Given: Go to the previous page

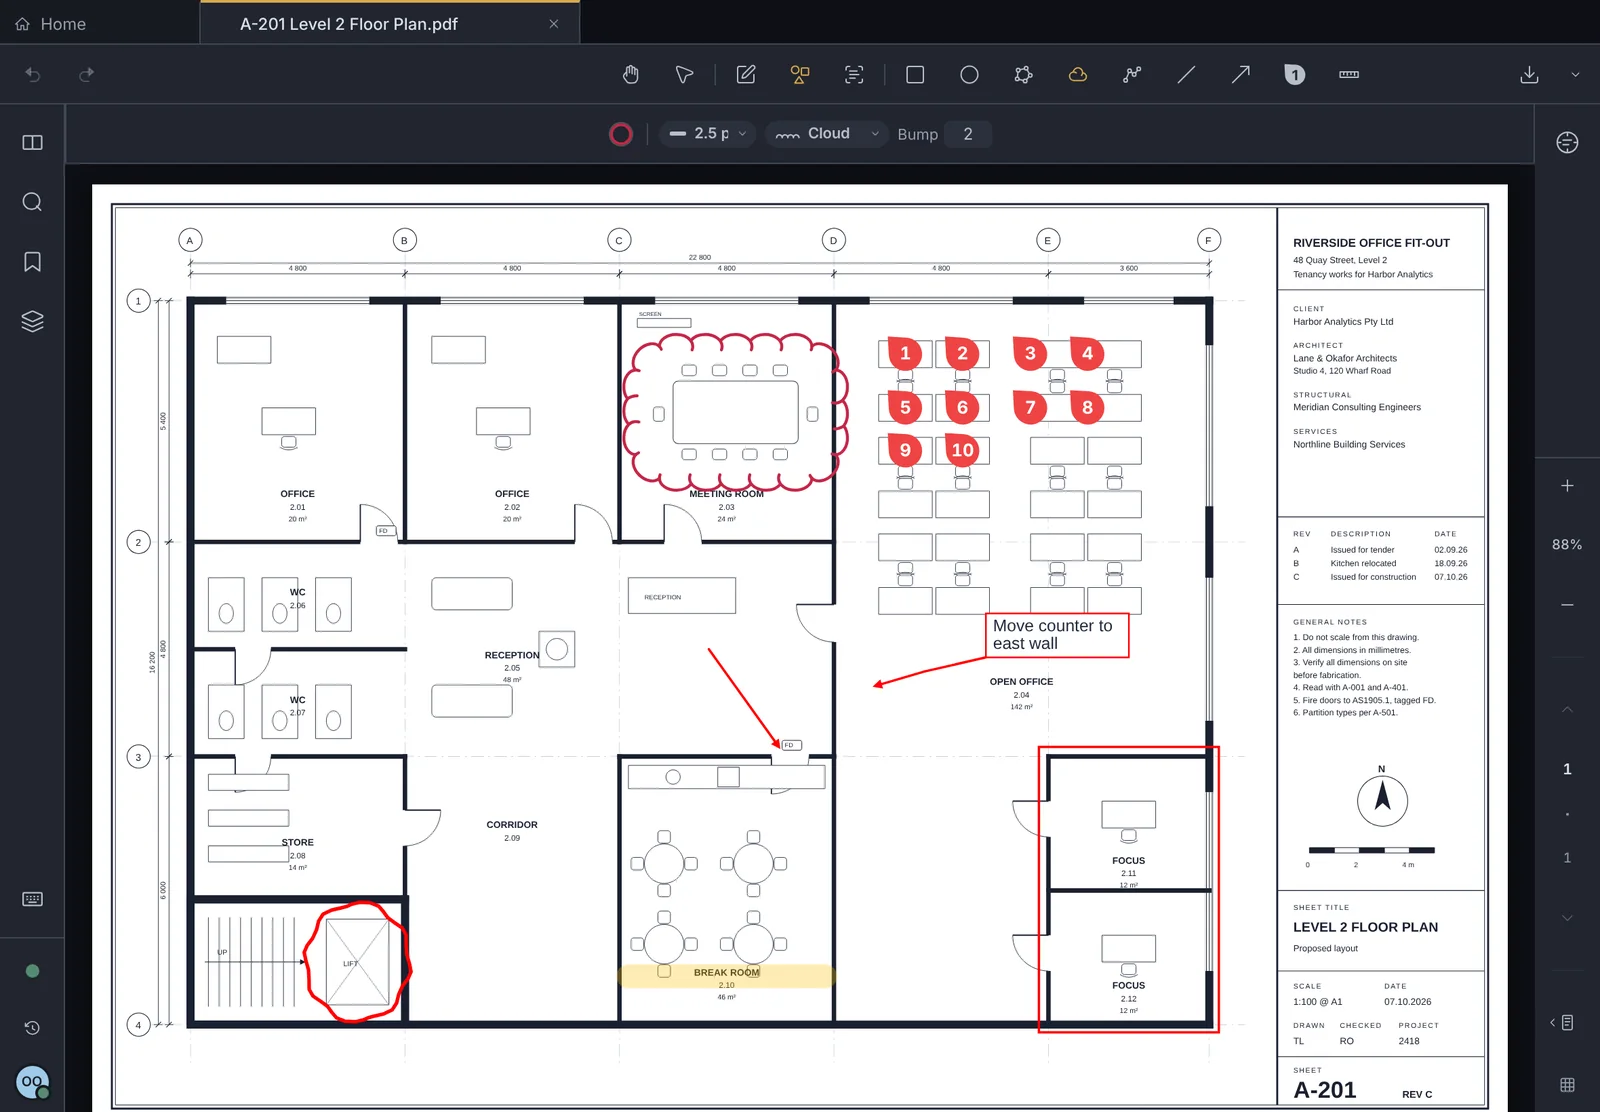Looking at the screenshot, I should [x=1567, y=710].
